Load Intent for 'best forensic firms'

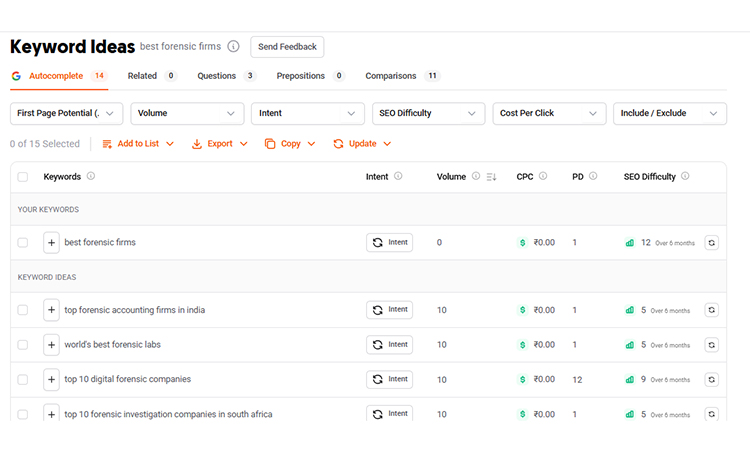click(389, 242)
